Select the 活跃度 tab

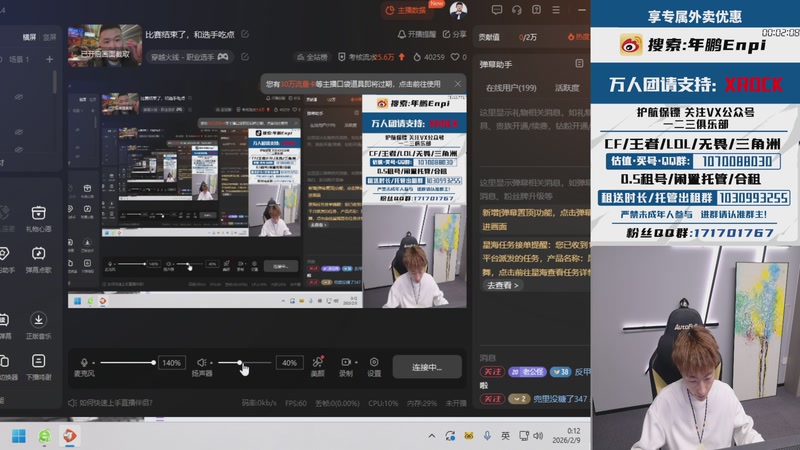pos(567,88)
